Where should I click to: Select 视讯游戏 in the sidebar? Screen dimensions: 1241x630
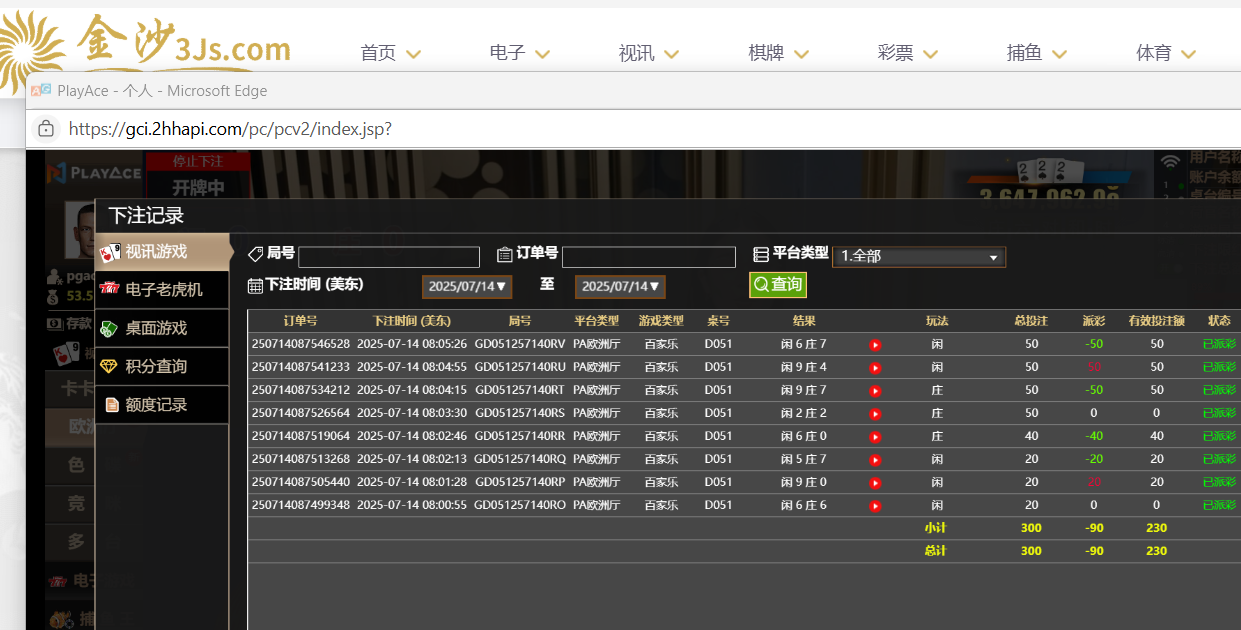click(155, 251)
